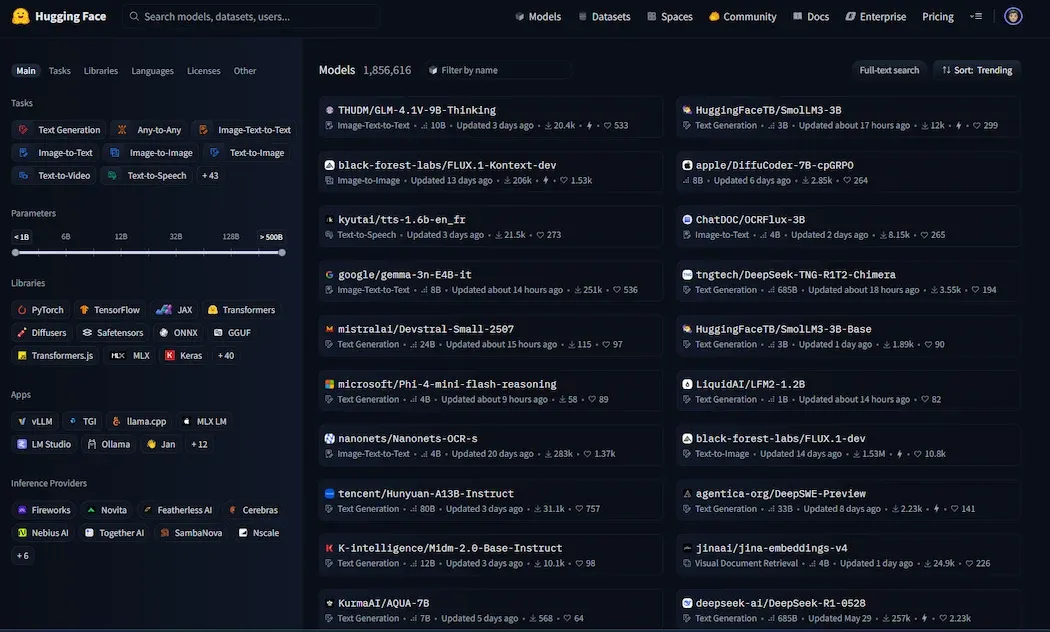Click the HuggingFaceTB avatar on SmolLM3-3B

687,110
